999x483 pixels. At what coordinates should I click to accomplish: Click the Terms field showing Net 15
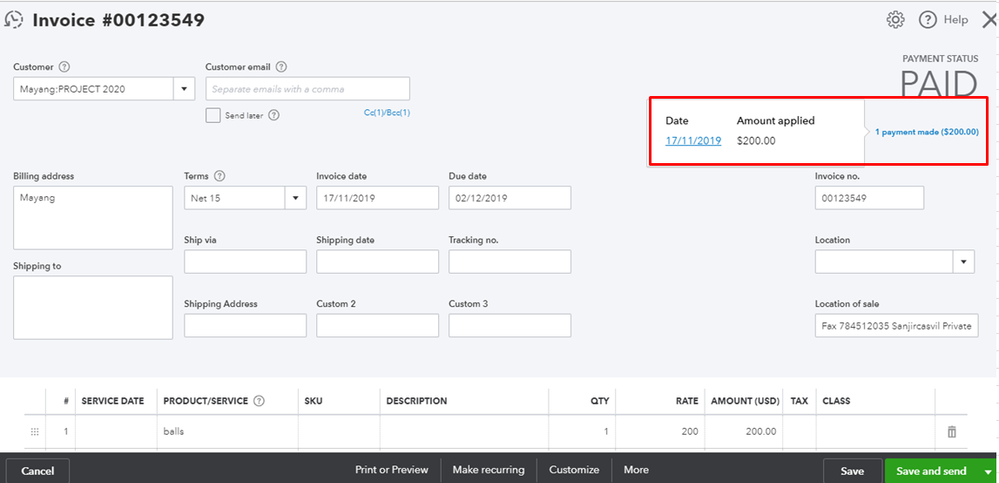point(234,198)
